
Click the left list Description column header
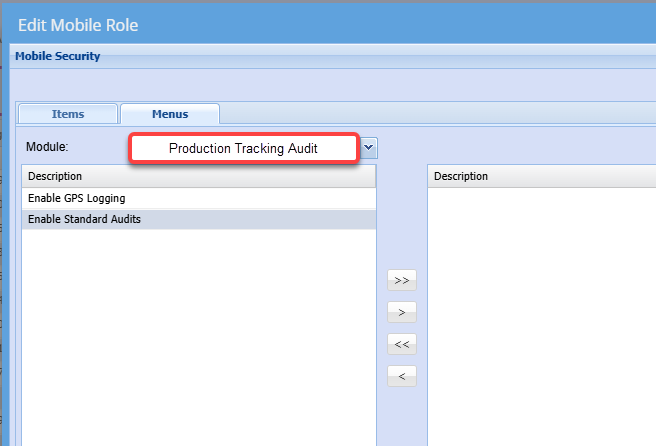(198, 176)
